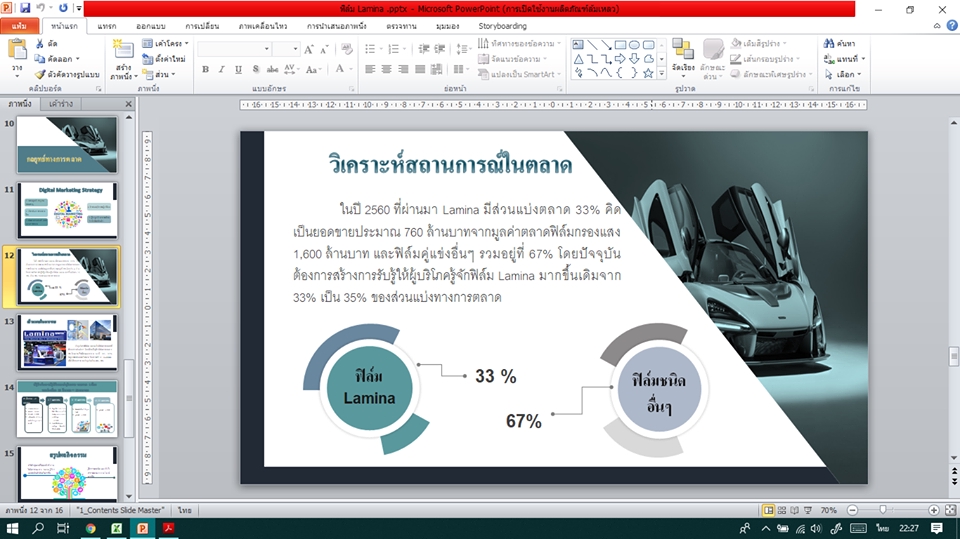Click the Paste clipboard icon

[x=17, y=50]
